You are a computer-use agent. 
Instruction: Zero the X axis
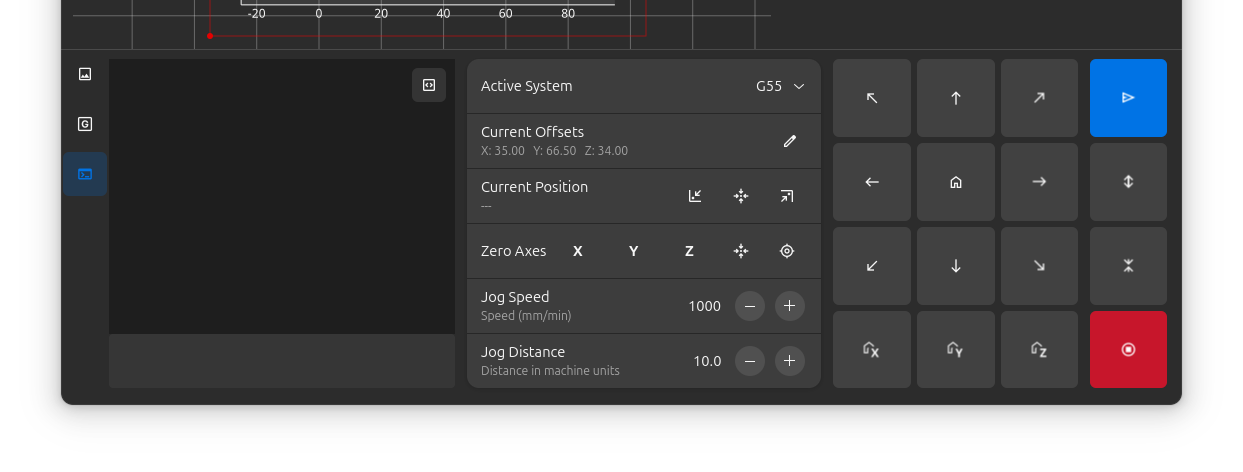pos(577,251)
